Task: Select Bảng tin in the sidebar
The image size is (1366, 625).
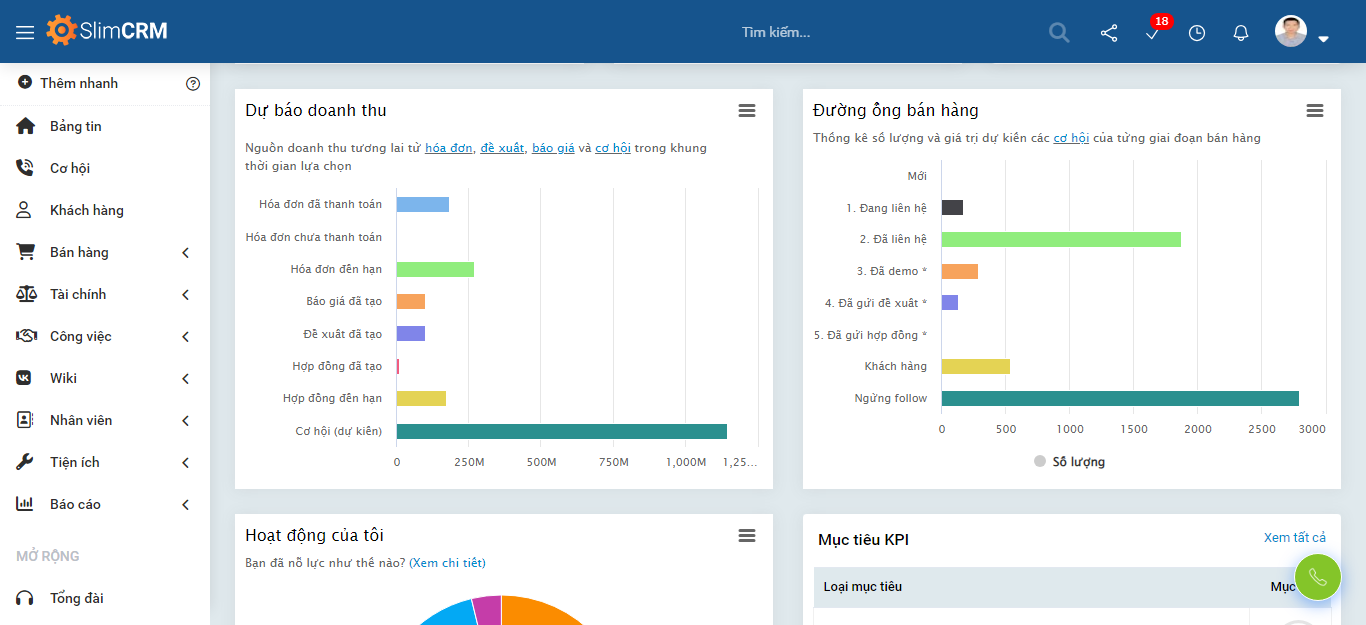Action: pos(77,126)
